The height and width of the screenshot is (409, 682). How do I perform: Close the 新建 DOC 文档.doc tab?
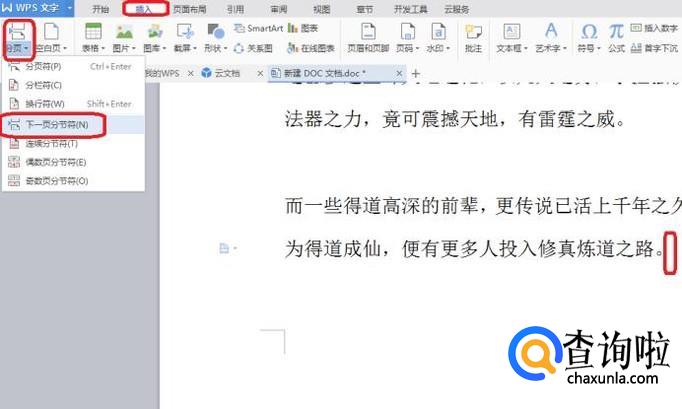point(399,74)
